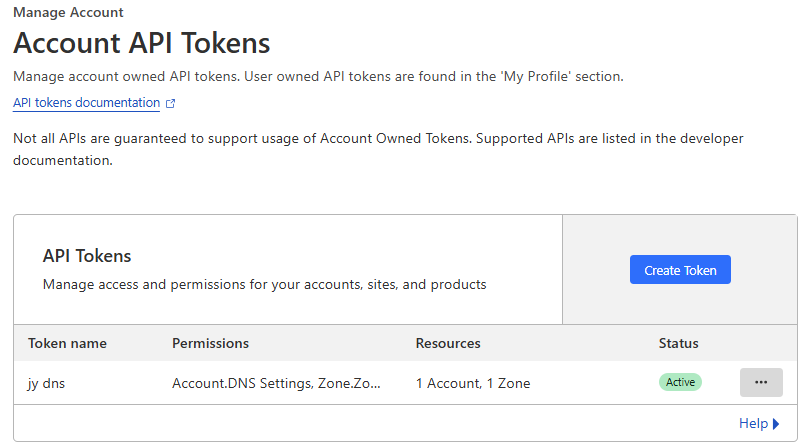Screen dimensions: 811x448
Task: Click the 1 Account, 1 Zone resources text
Action: click(473, 383)
